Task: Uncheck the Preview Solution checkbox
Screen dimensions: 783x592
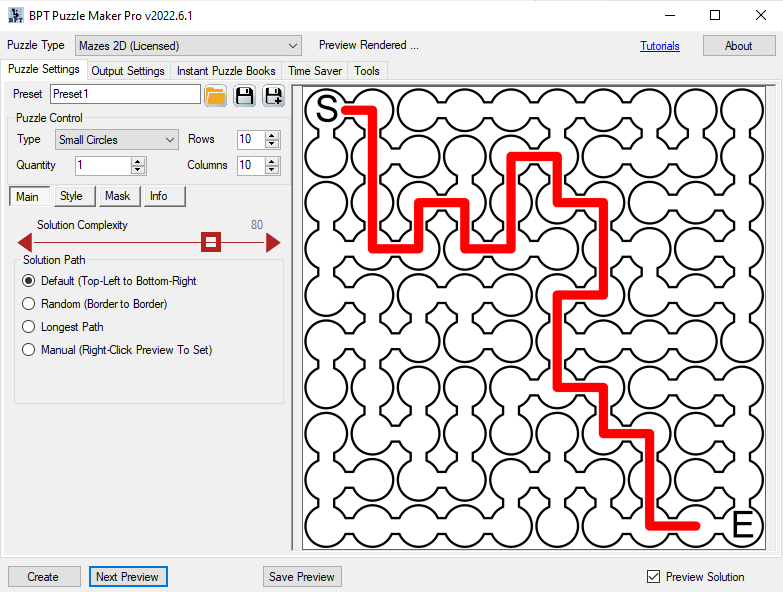Action: click(x=654, y=577)
